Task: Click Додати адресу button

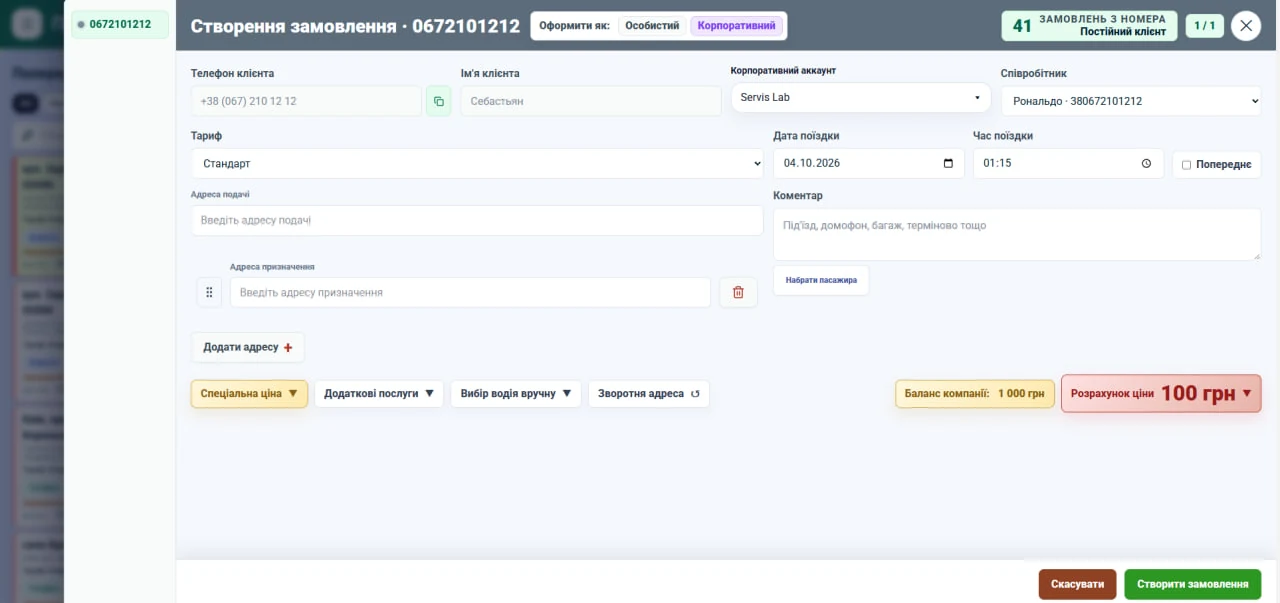Action: (248, 347)
